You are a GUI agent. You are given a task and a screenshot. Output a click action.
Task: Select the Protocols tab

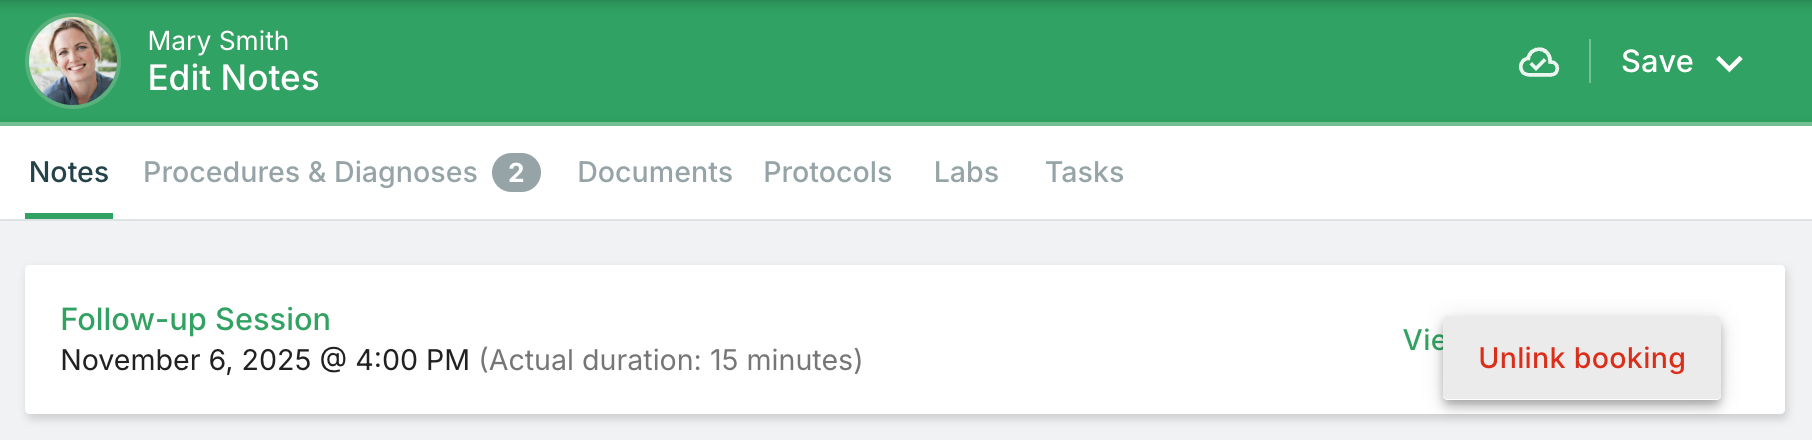click(x=827, y=172)
